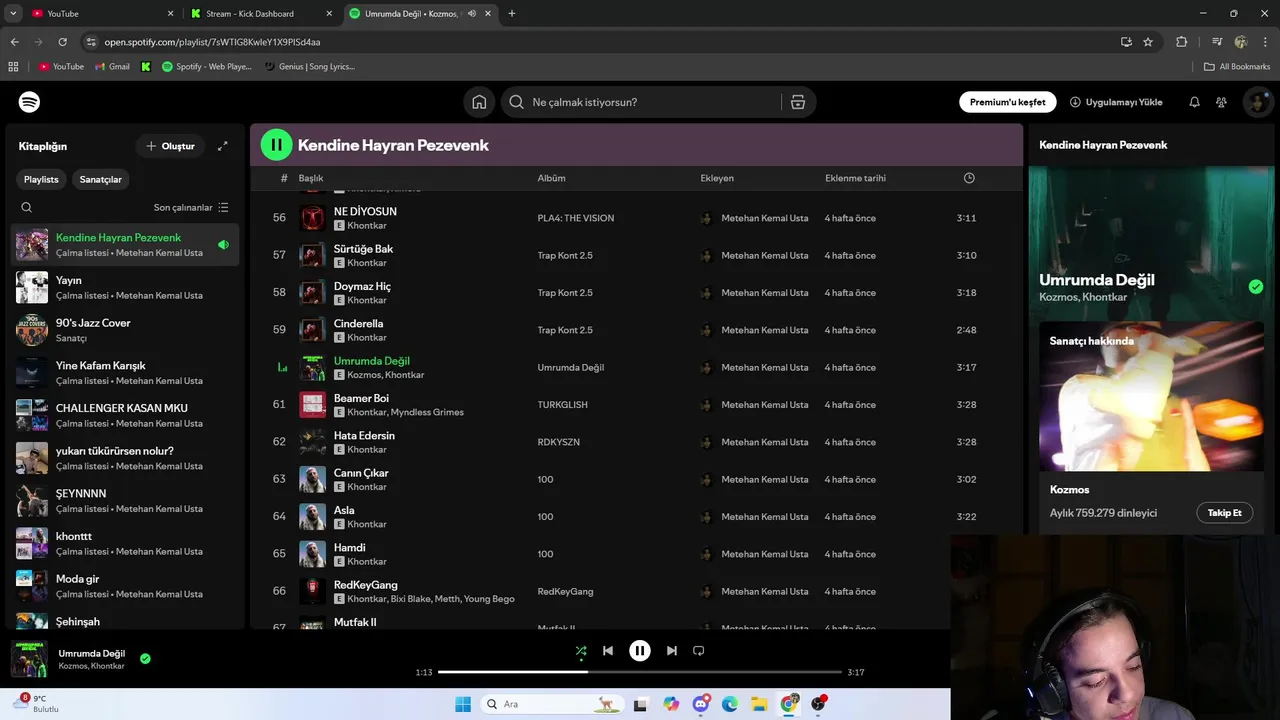The image size is (1280, 720).
Task: Select the Playlists filter chip
Action: coord(41,179)
